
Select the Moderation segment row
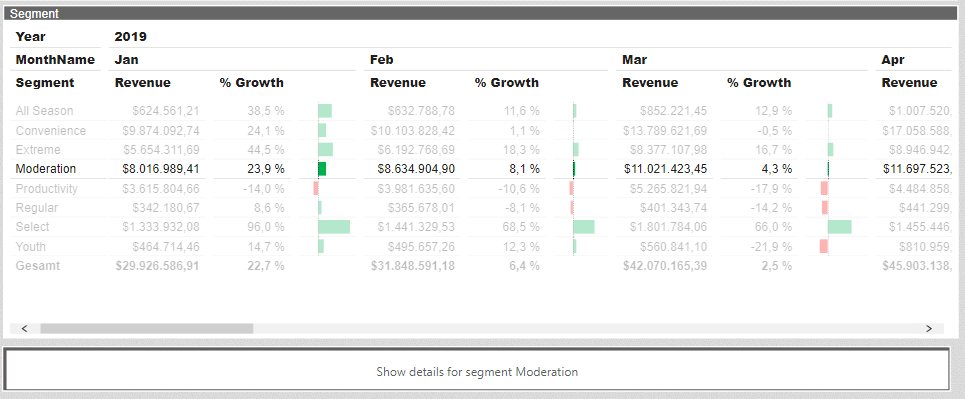coord(481,169)
